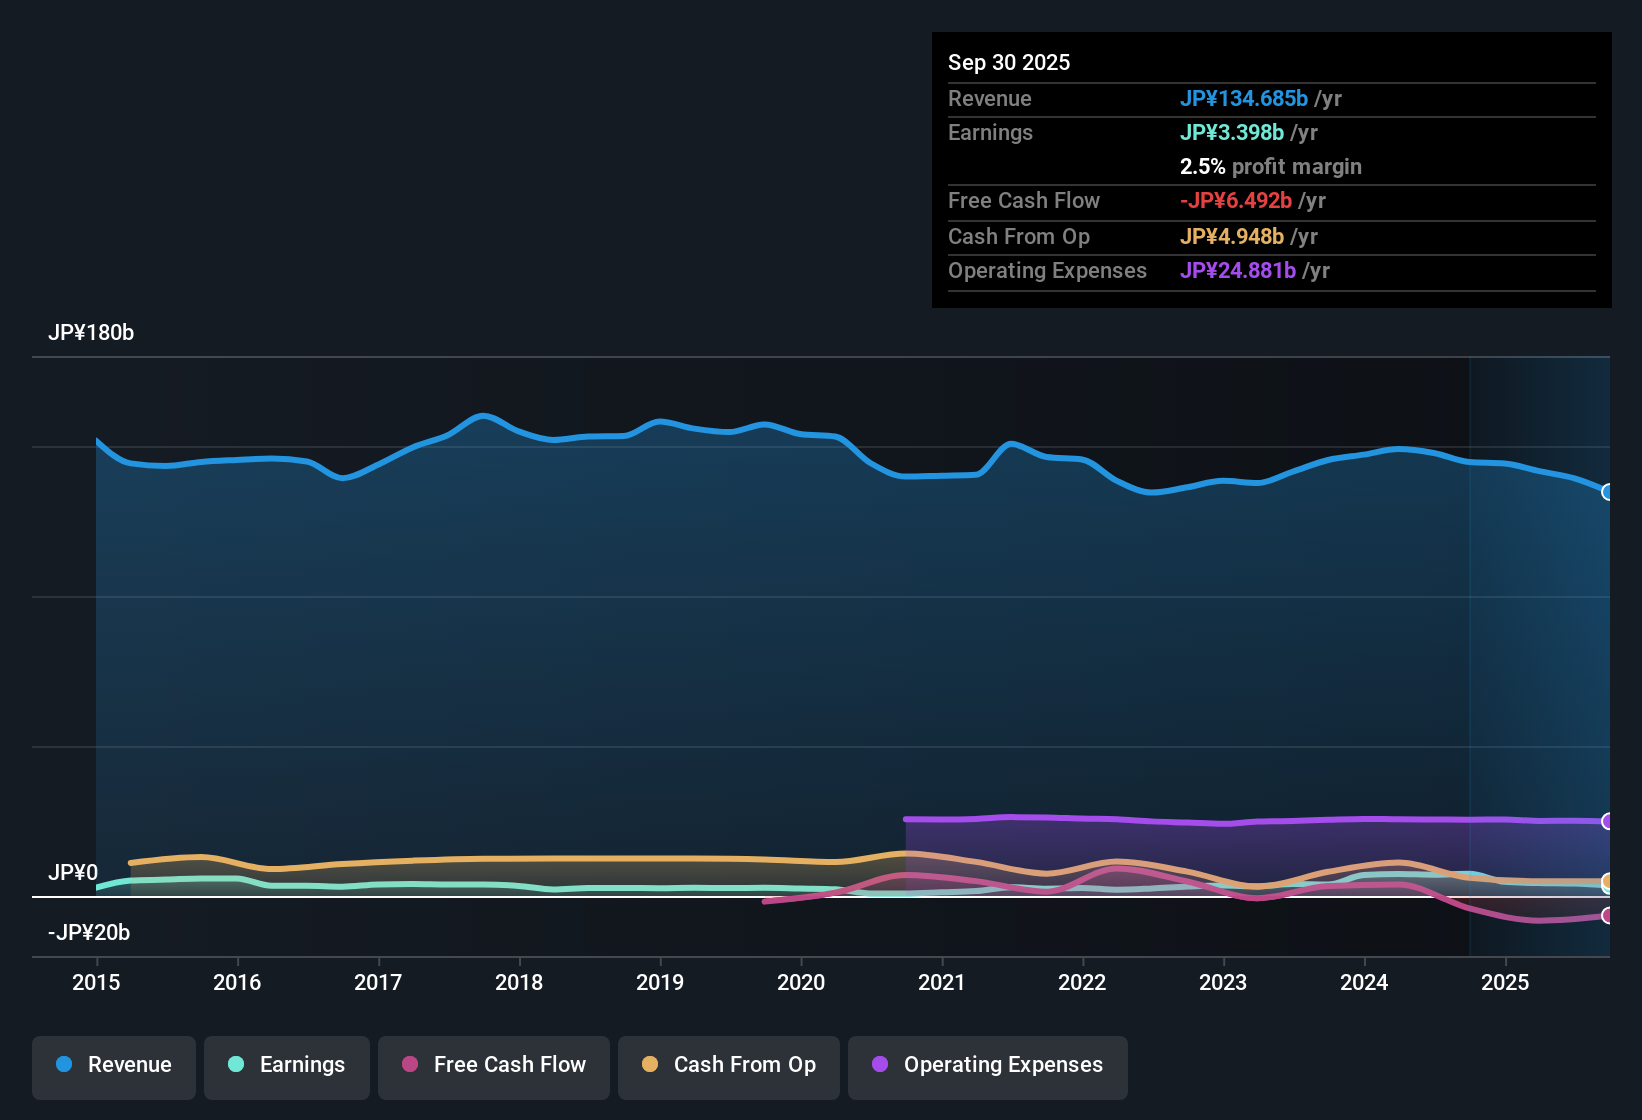Select the 2.5% profit margin entry
The width and height of the screenshot is (1642, 1120).
pos(1271,167)
